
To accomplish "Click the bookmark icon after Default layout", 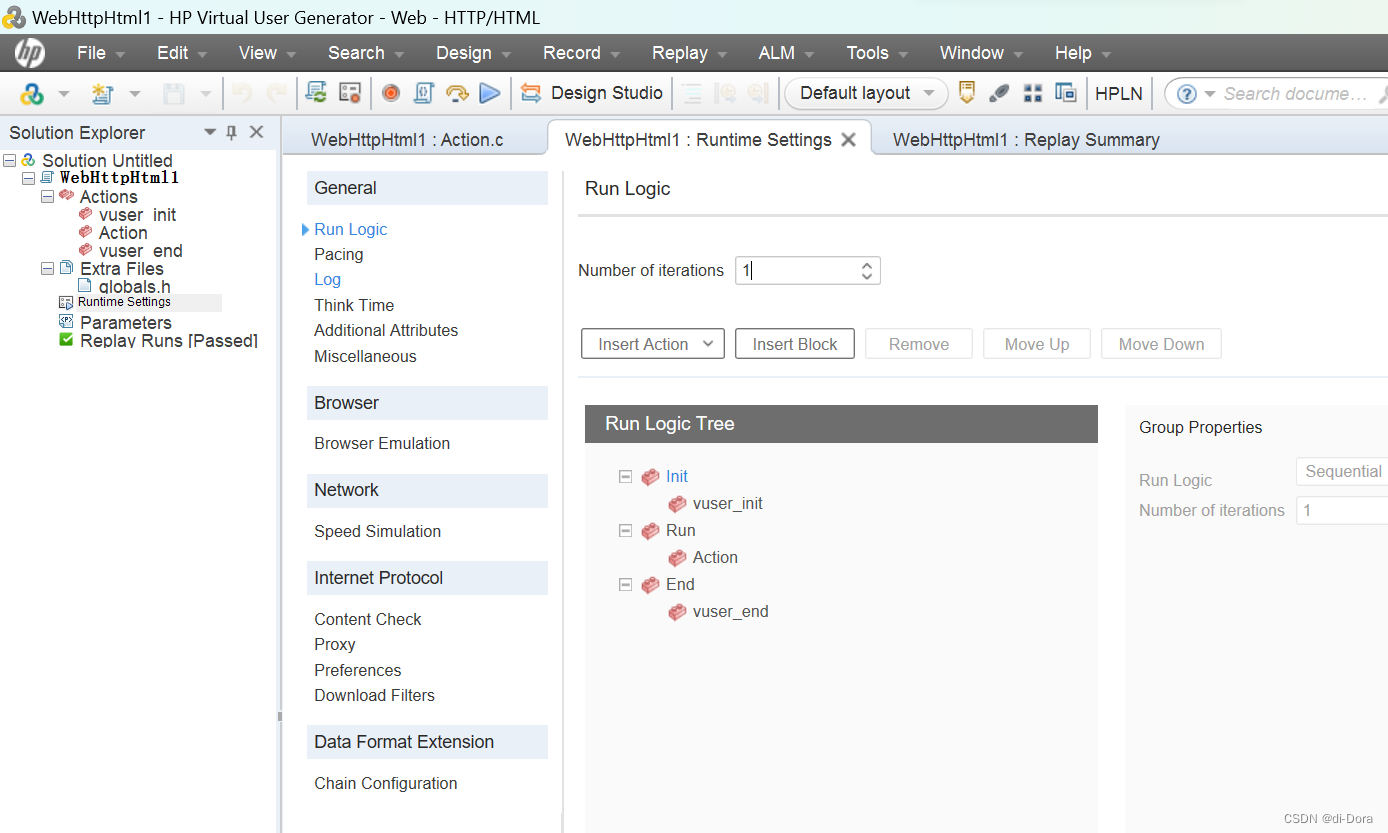I will coord(966,93).
